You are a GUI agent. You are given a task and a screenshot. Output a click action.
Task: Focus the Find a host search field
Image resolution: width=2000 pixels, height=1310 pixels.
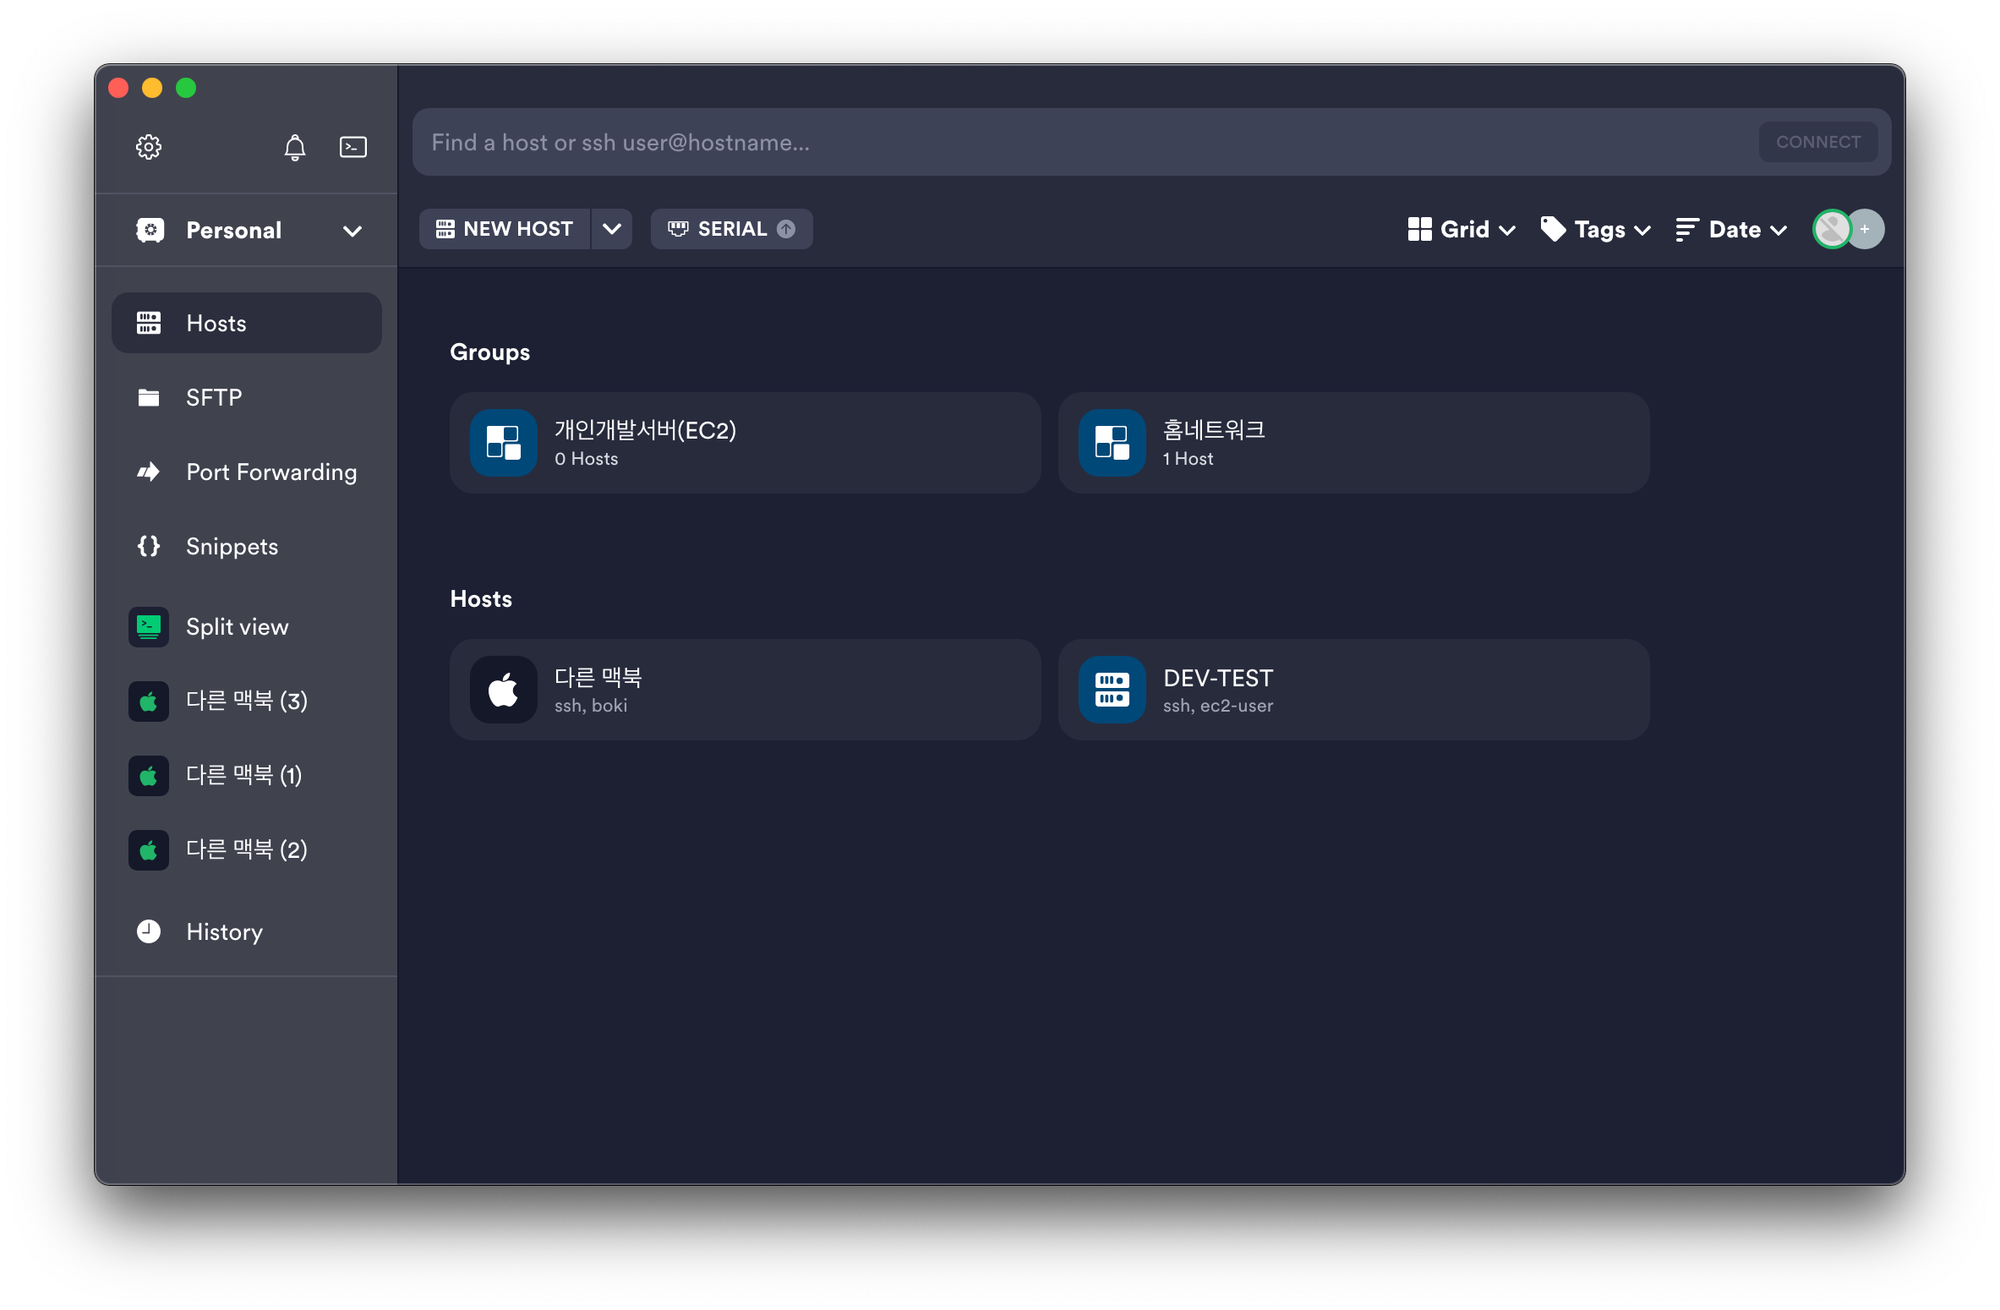point(1080,142)
